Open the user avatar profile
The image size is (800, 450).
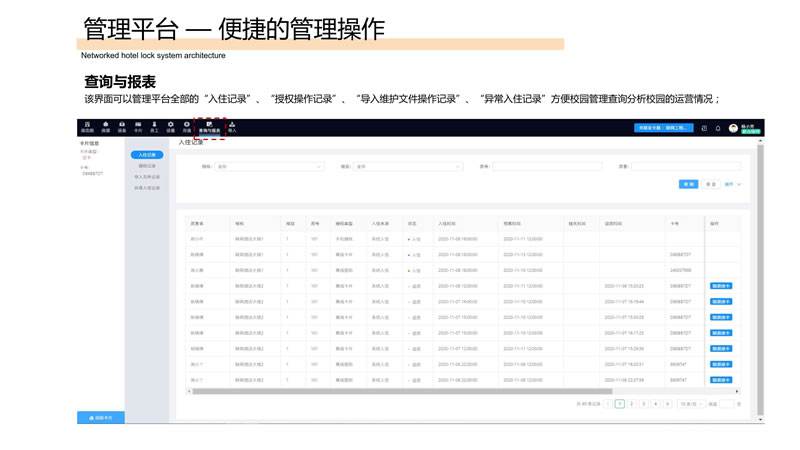[733, 128]
